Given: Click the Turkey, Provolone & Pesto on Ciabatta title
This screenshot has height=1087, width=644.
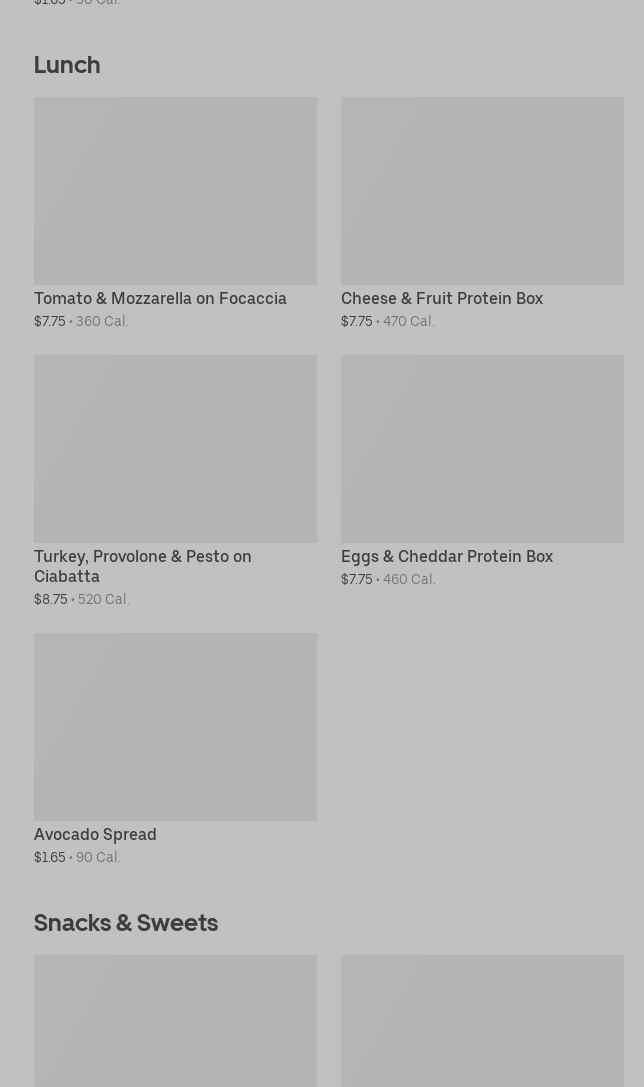Looking at the screenshot, I should pos(142,566).
